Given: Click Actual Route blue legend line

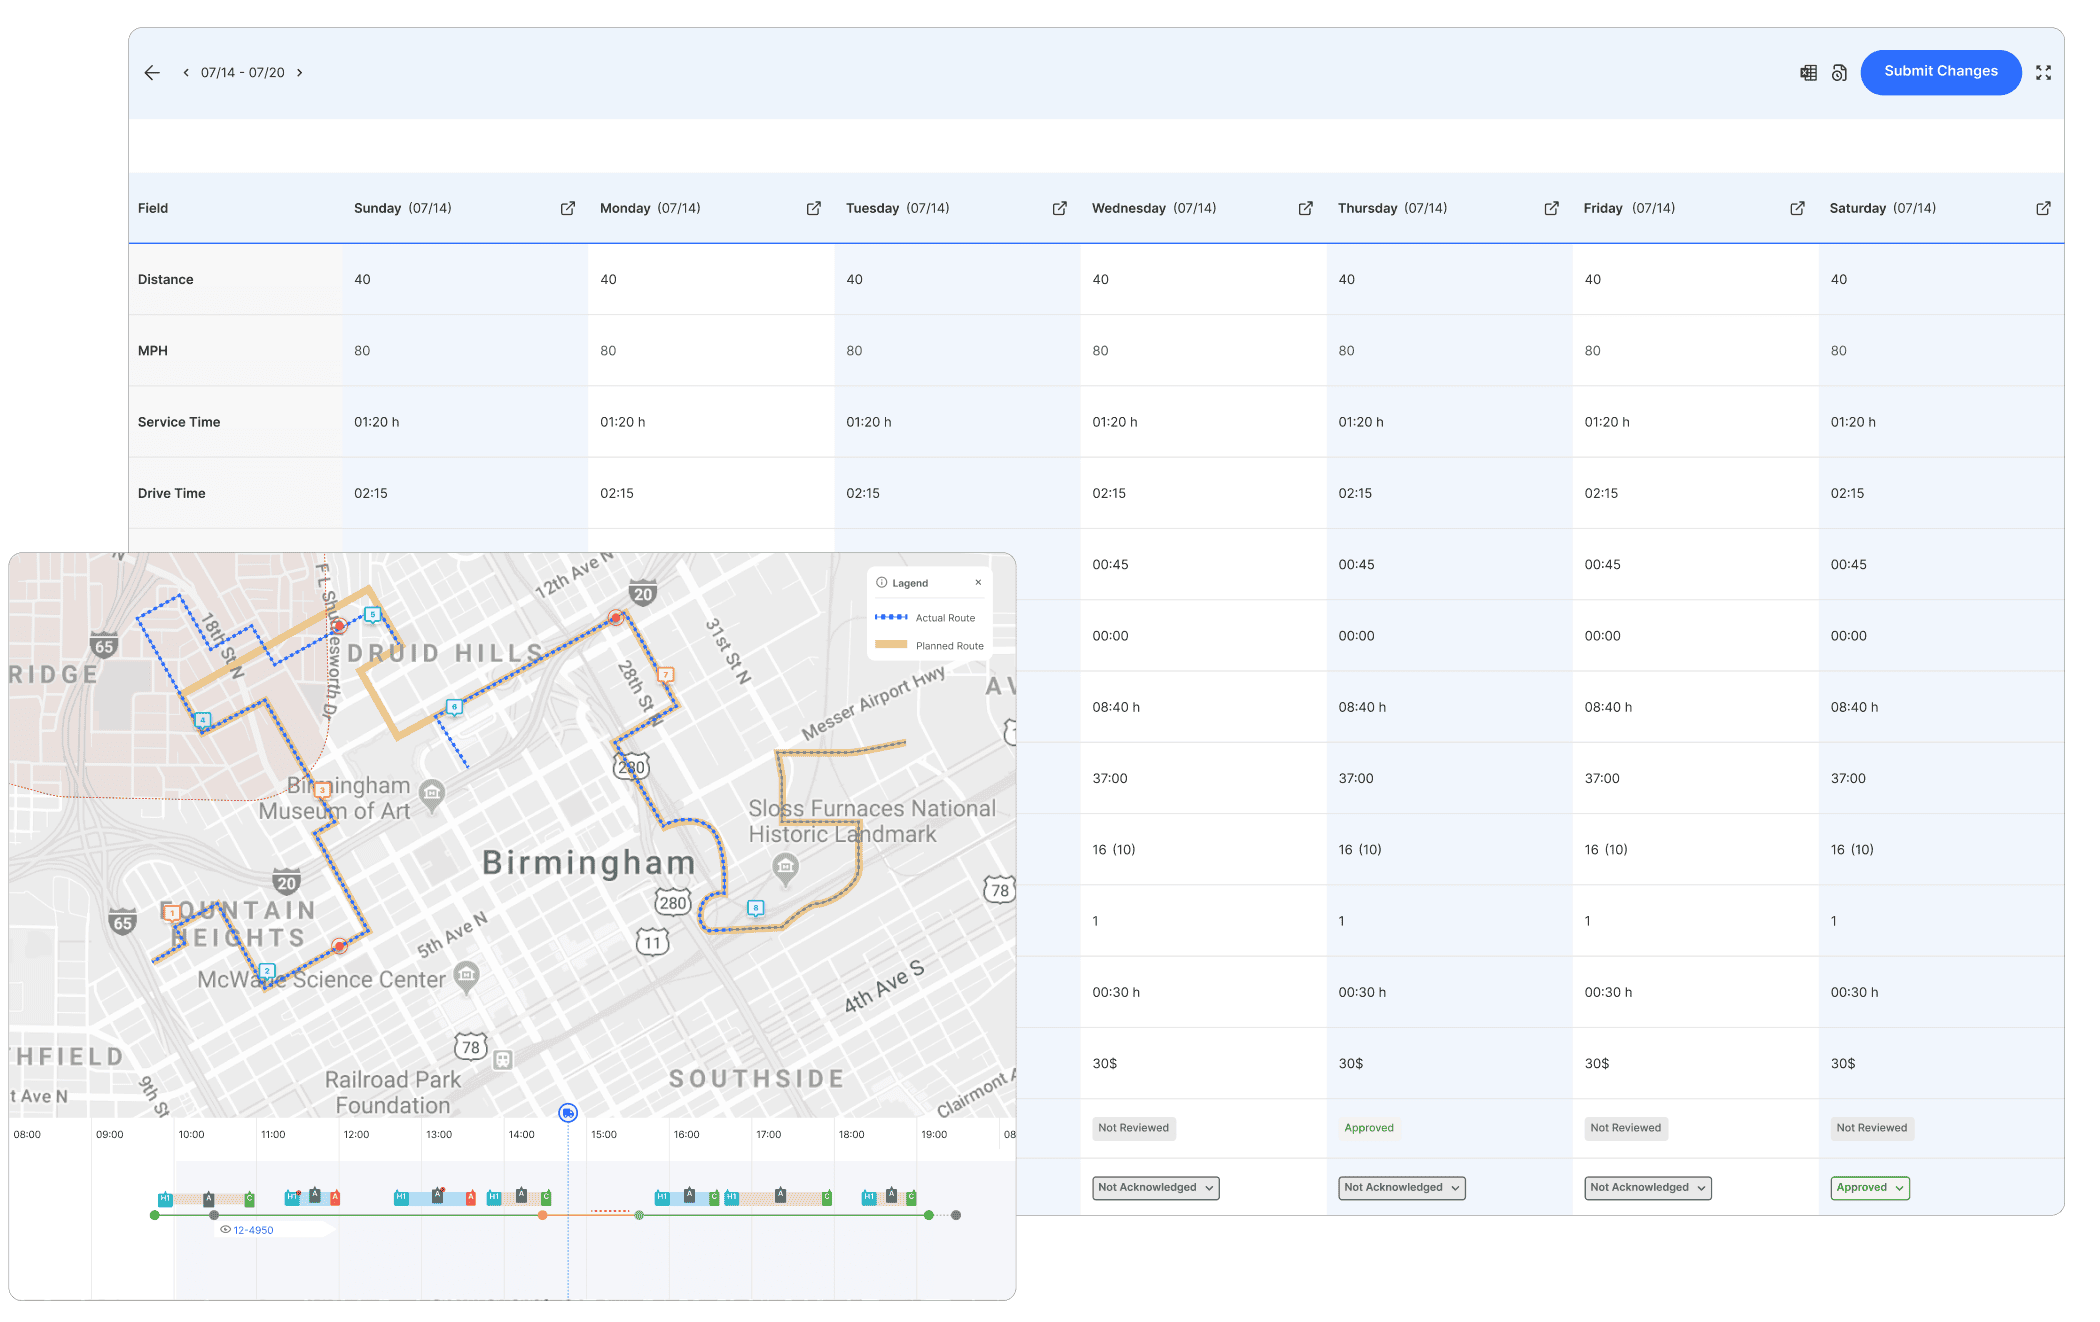Looking at the screenshot, I should click(891, 617).
